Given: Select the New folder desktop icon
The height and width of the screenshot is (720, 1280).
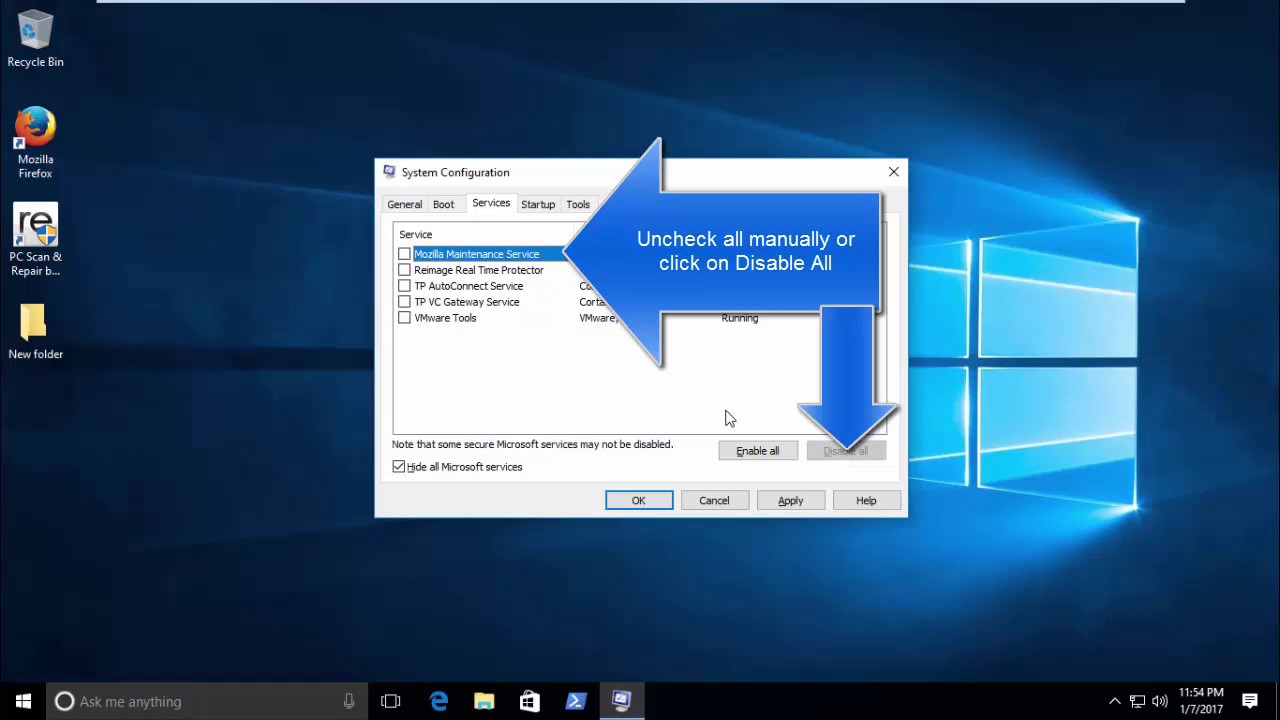Looking at the screenshot, I should [x=35, y=331].
